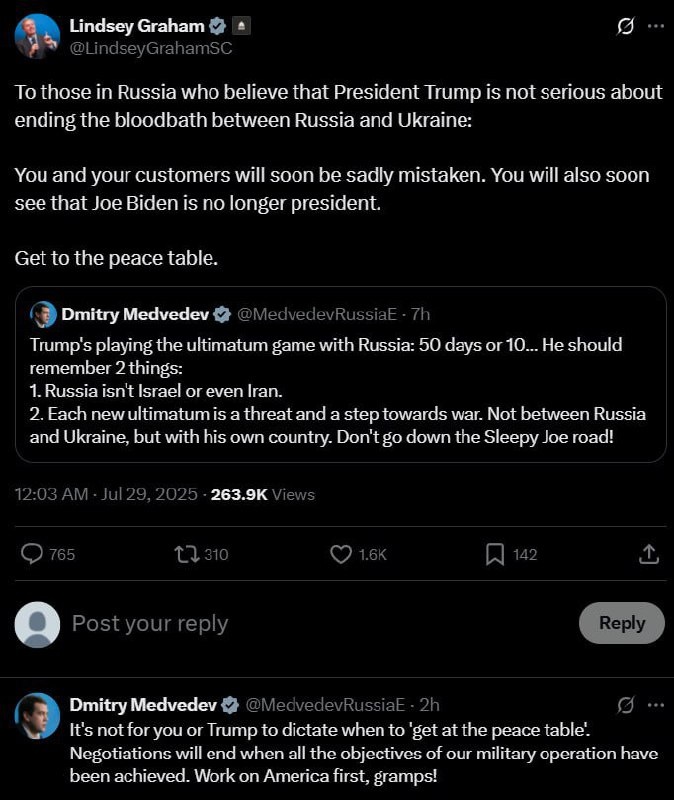Click the verified checkmark beside Lindsey Graham's name
The height and width of the screenshot is (800, 674).
click(x=218, y=26)
